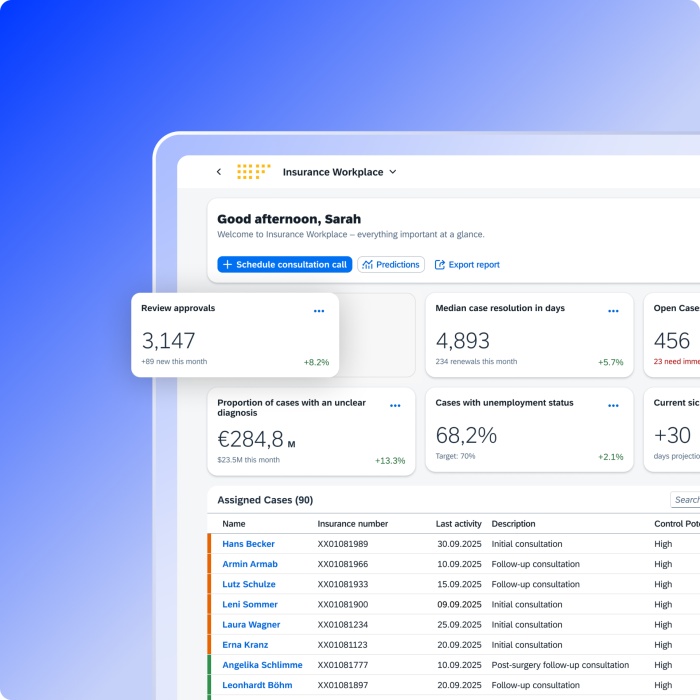Screen dimensions: 700x700
Task: Open Cases with unemployment status options
Action: (x=613, y=406)
